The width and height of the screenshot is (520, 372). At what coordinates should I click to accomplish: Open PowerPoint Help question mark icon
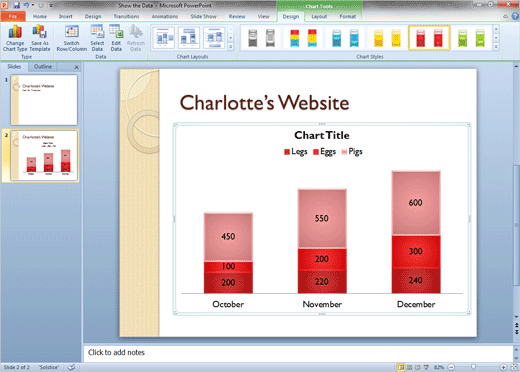[x=515, y=16]
